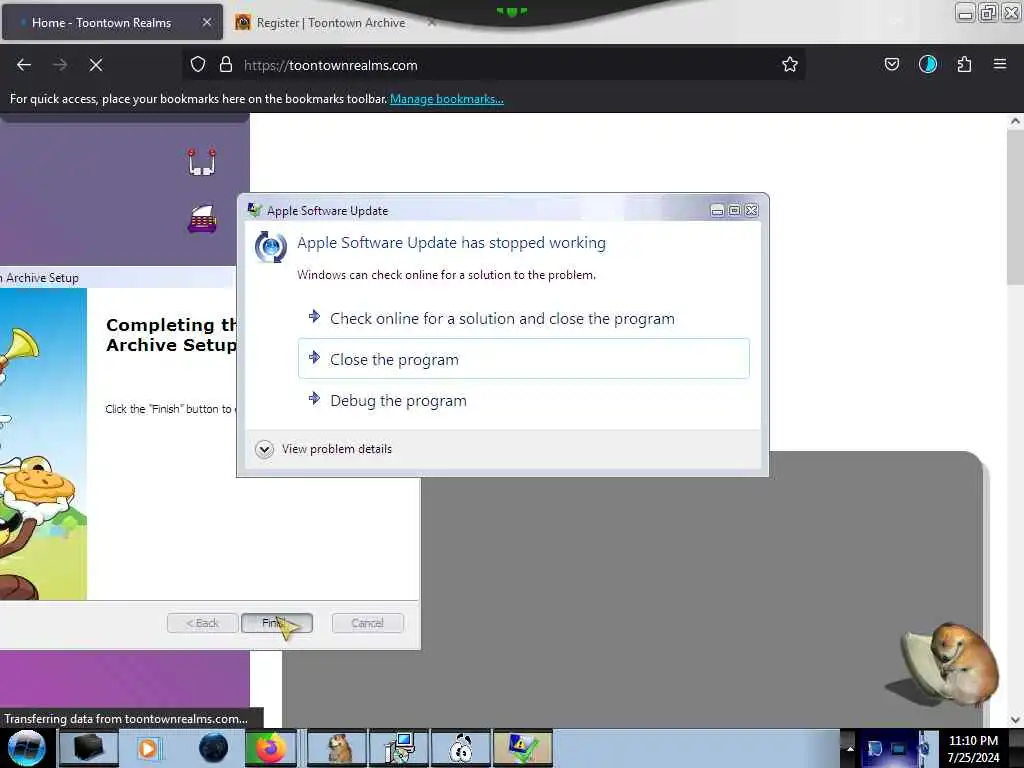Open the installer setup taskbar icon
Screen dimensions: 1024x768
(399, 748)
